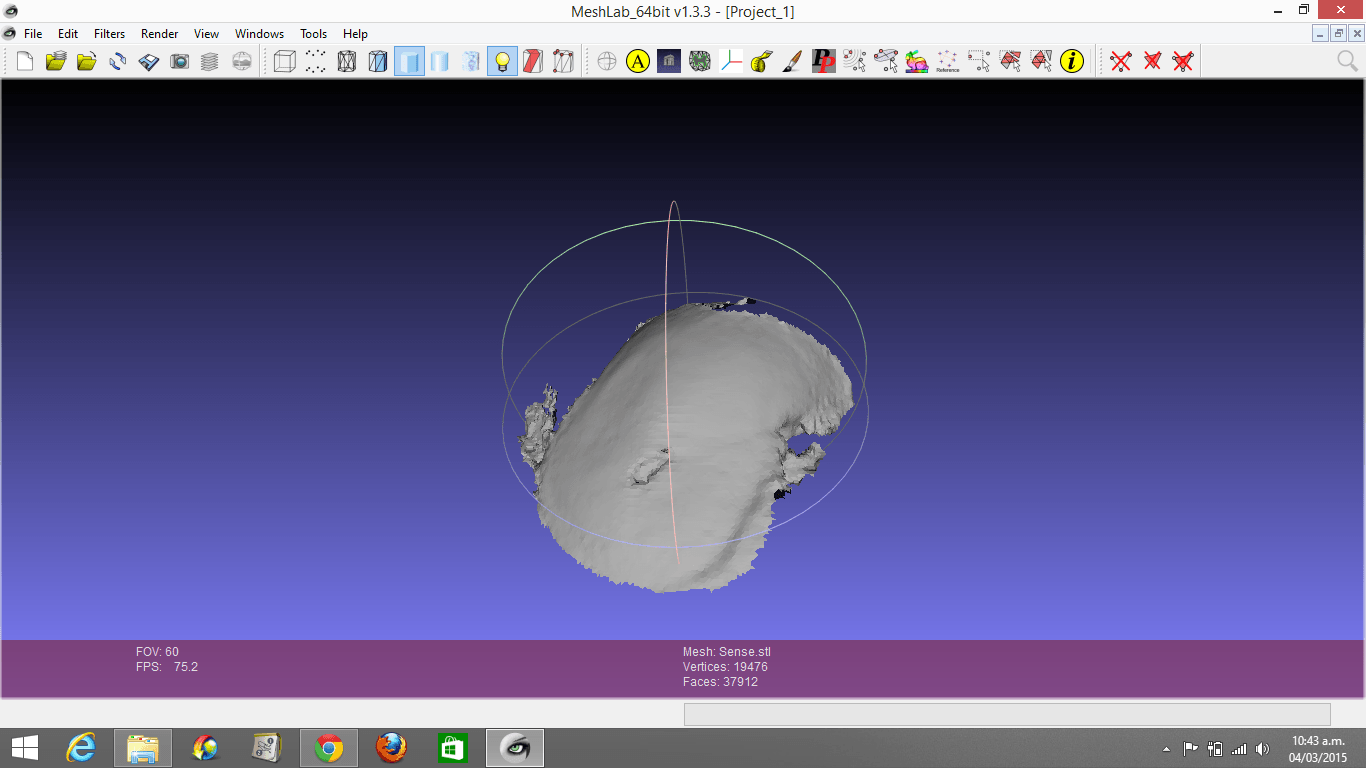
Task: Toggle selected vertex rendering icon
Action: tap(564, 62)
